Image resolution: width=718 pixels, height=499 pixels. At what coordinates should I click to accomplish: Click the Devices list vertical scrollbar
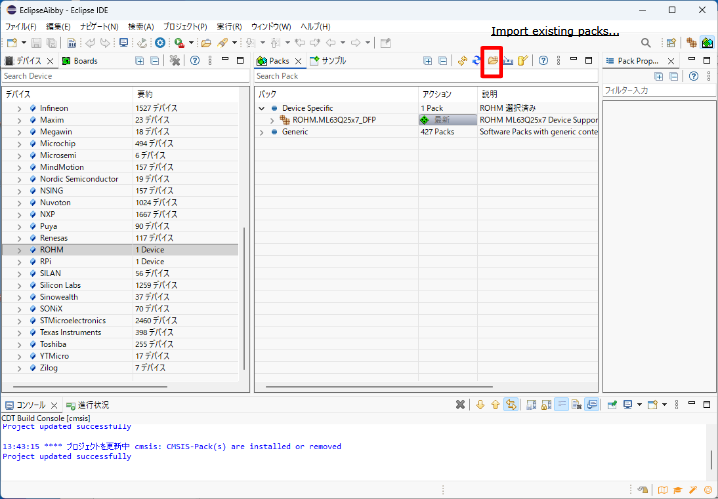(244, 298)
